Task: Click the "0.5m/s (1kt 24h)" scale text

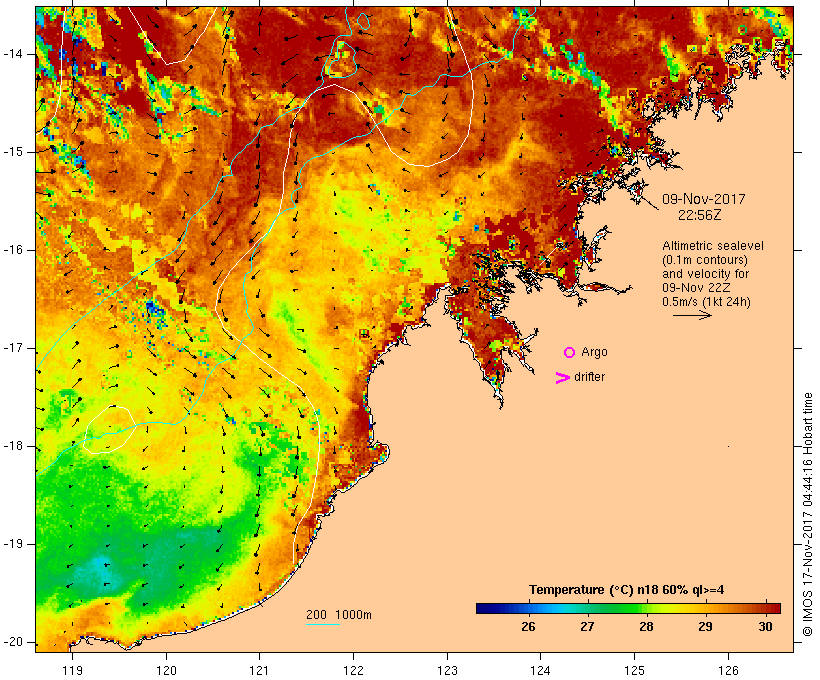Action: (x=706, y=302)
